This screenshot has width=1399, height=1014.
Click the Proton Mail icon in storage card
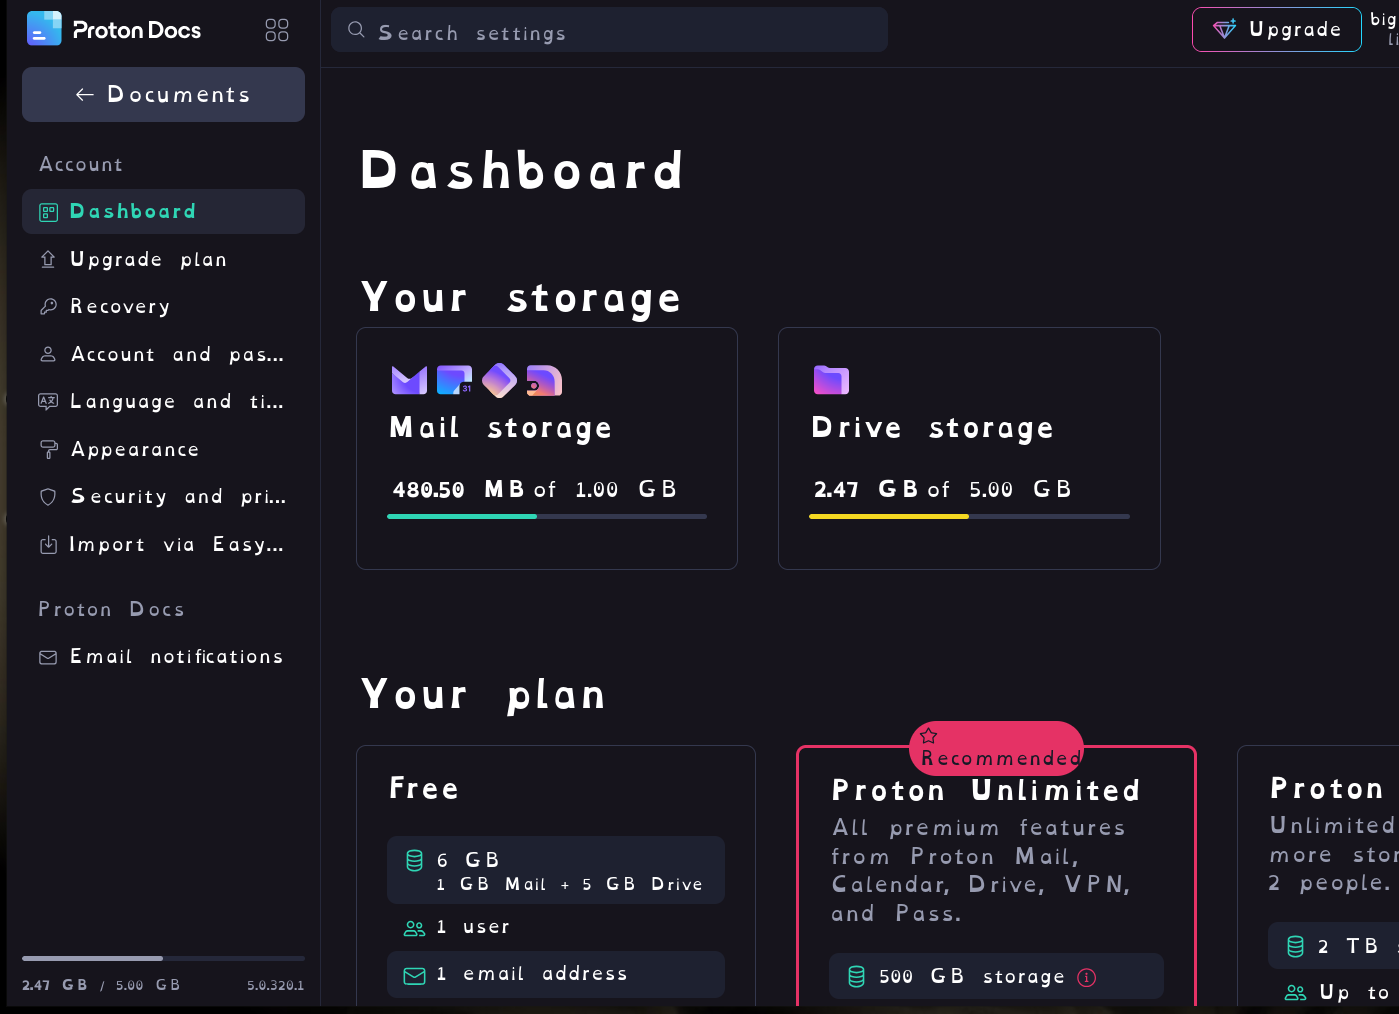point(409,380)
